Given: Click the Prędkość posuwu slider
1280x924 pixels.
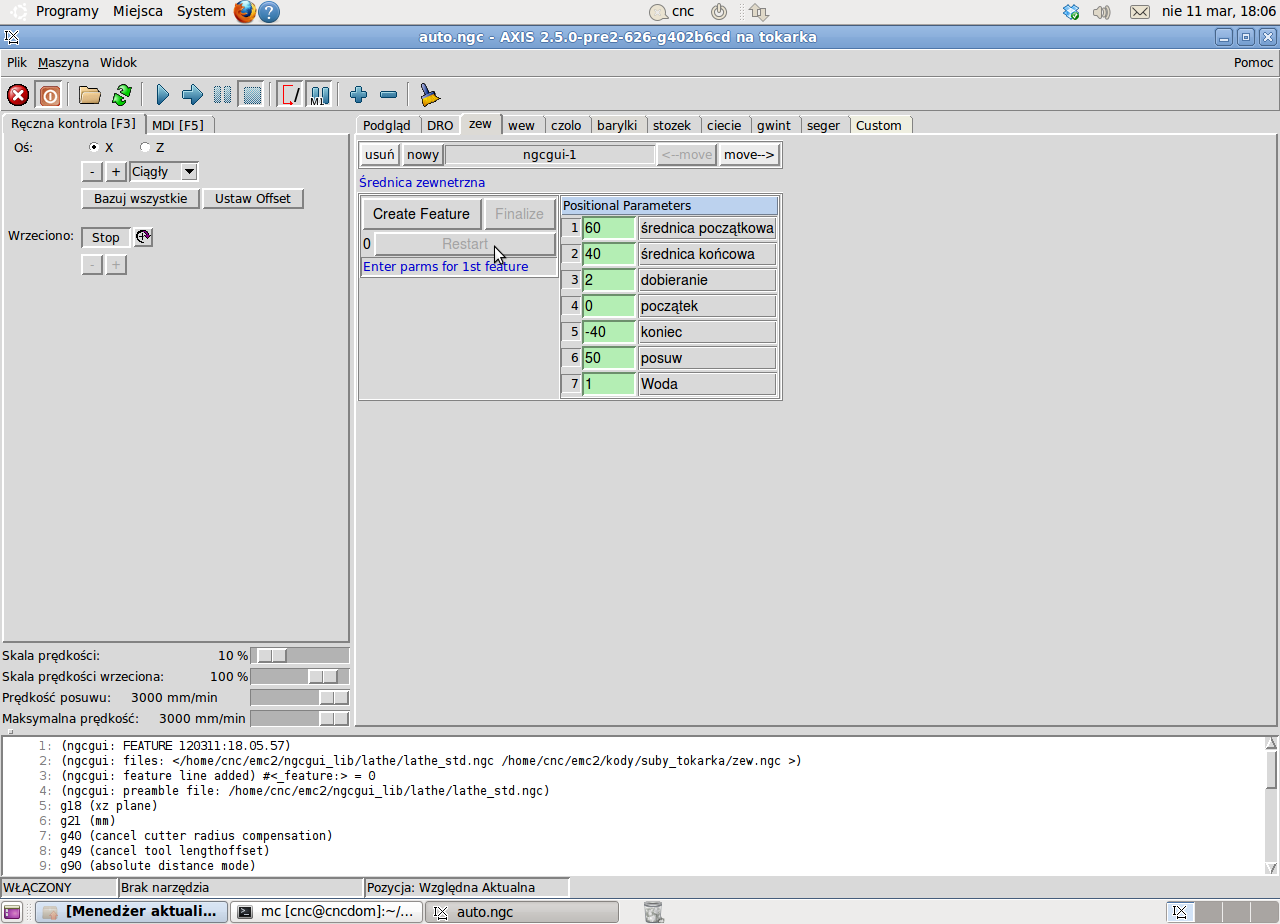Looking at the screenshot, I should pos(300,698).
